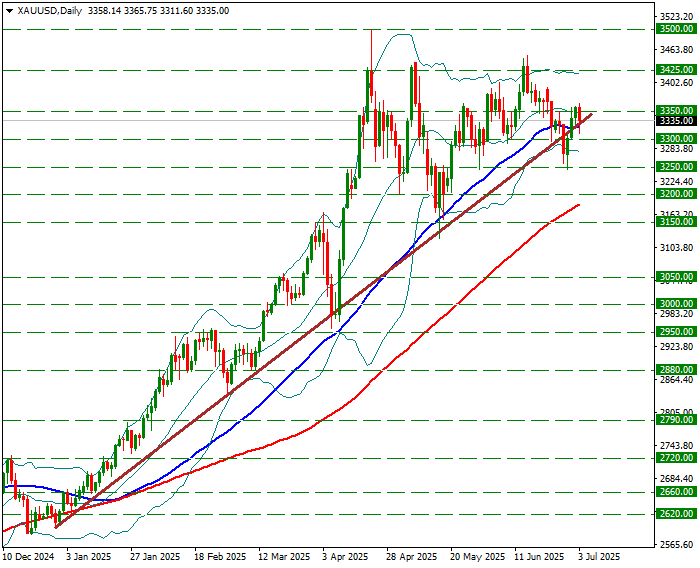Click the 3 Jul 2025 date label
Screen dimensions: 700x568
(x=600, y=557)
